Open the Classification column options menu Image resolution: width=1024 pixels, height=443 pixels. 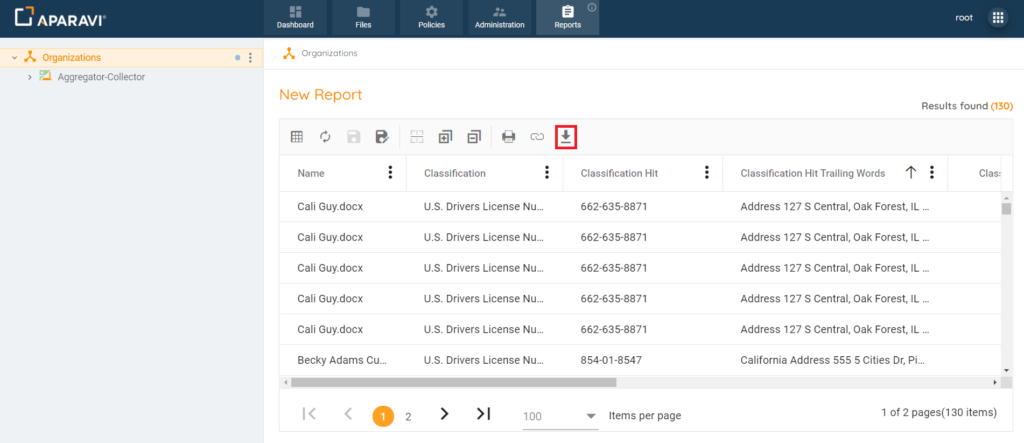tap(547, 172)
